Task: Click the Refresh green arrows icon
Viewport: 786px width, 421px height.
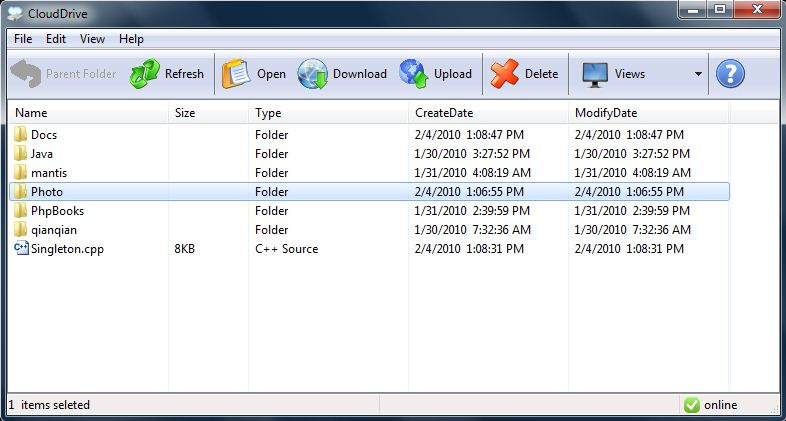Action: (144, 74)
